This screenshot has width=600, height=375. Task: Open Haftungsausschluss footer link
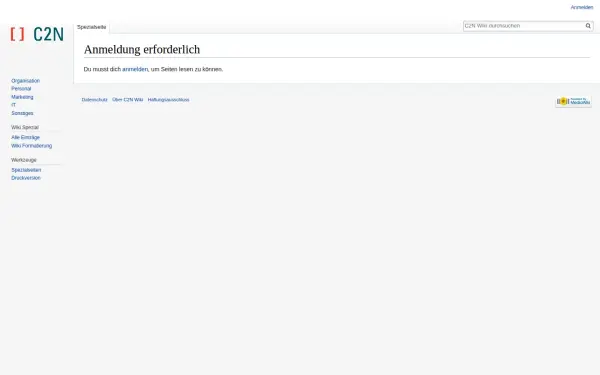[x=168, y=99]
